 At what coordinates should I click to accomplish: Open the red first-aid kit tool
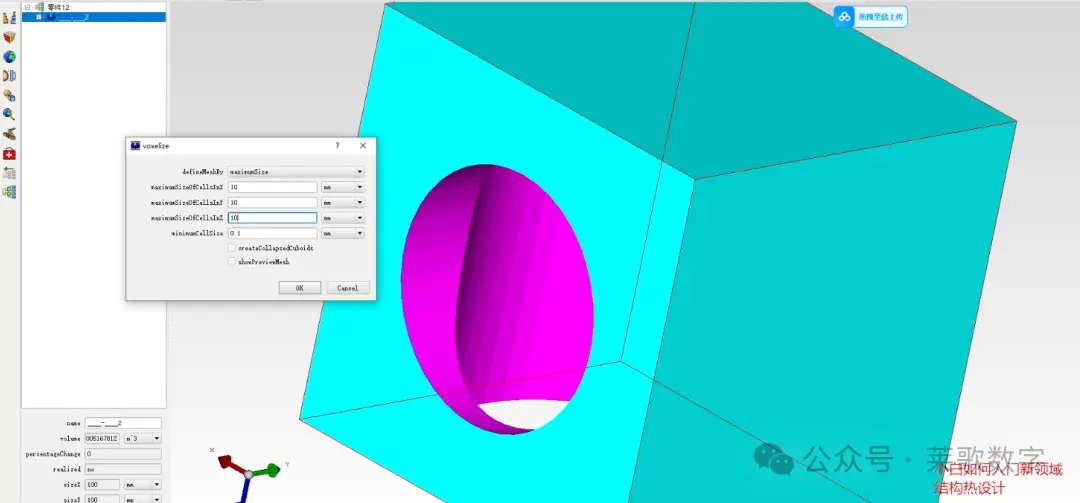click(9, 154)
